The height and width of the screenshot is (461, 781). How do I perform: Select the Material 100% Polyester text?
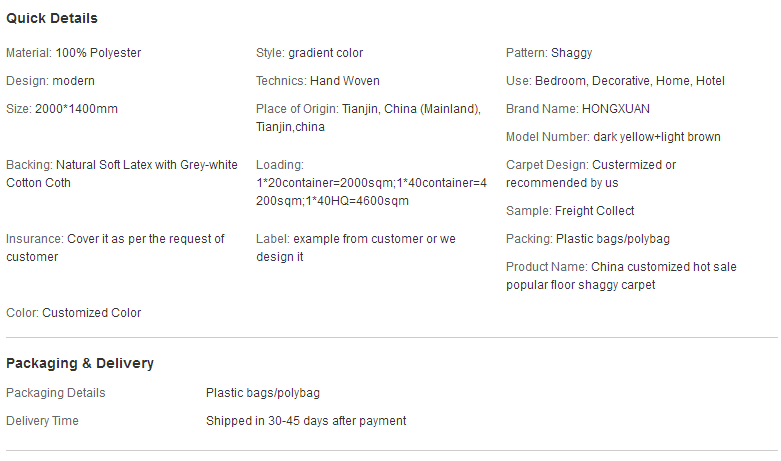[74, 53]
